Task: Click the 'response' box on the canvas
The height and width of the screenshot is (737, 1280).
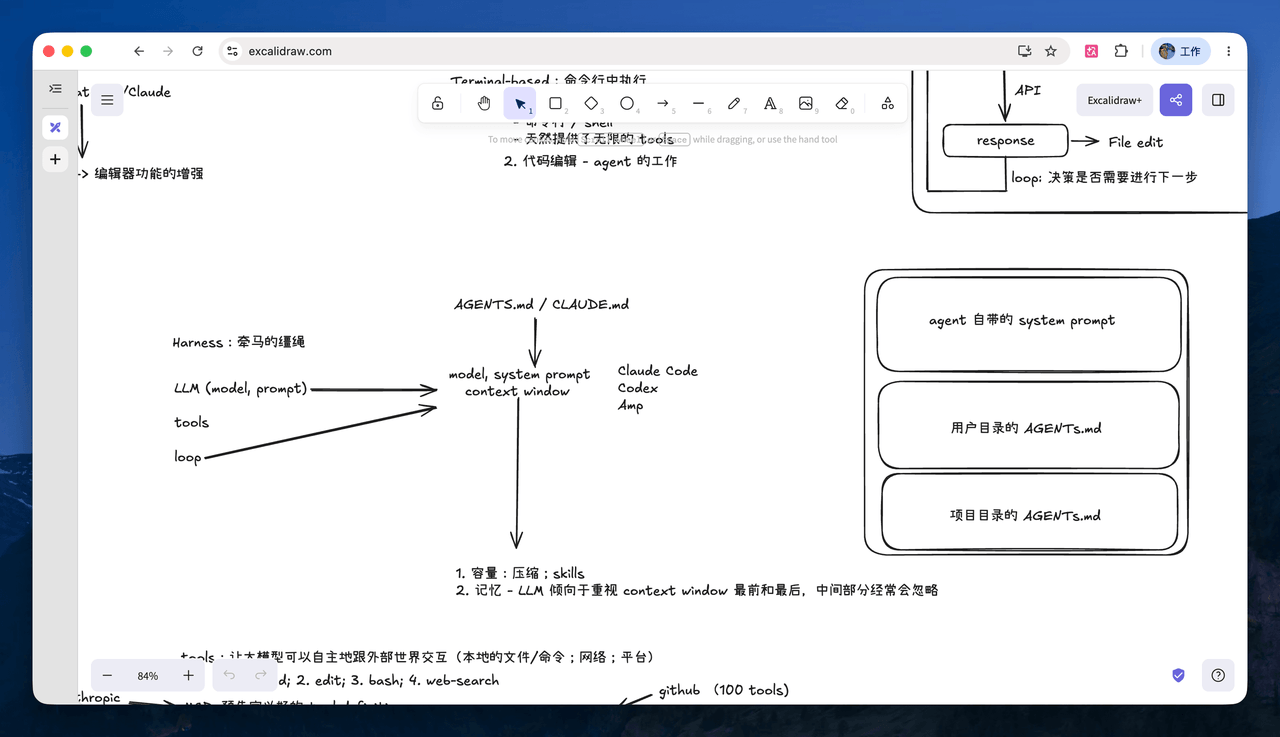Action: pyautogui.click(x=1006, y=141)
